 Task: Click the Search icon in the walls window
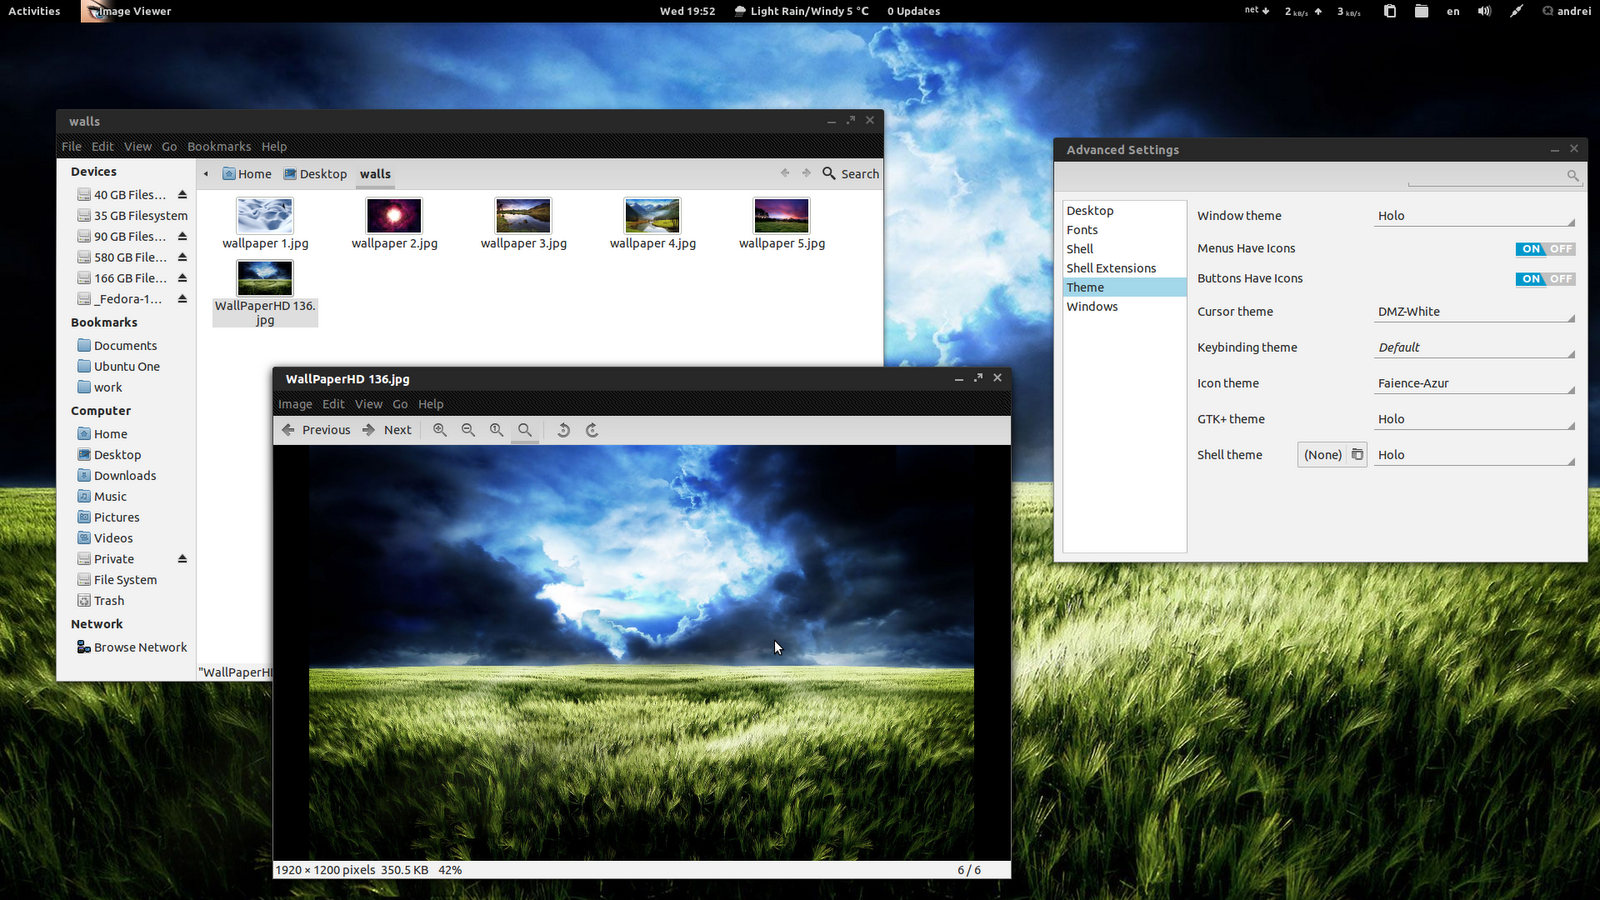tap(829, 173)
